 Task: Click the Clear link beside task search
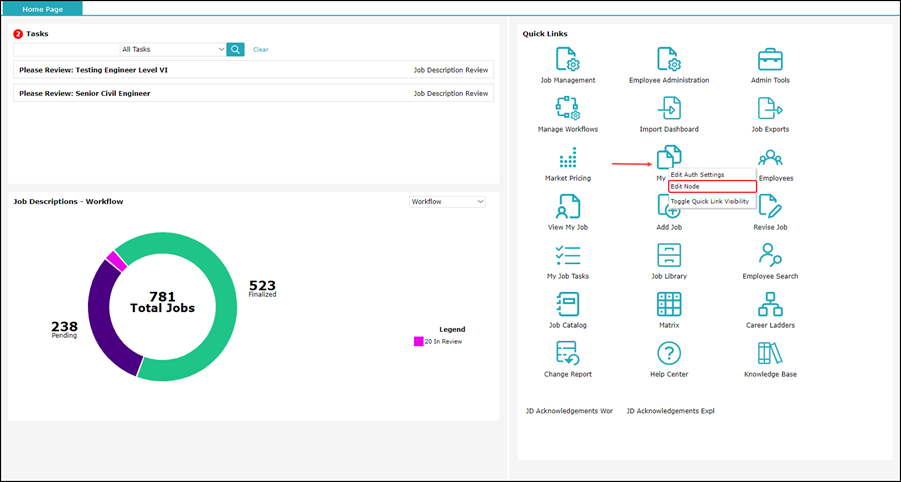[261, 49]
